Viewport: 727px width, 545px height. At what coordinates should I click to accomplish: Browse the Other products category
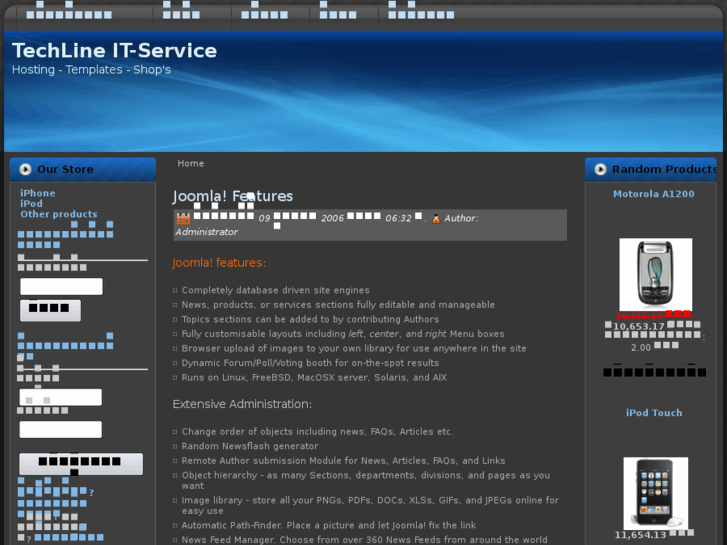[59, 214]
